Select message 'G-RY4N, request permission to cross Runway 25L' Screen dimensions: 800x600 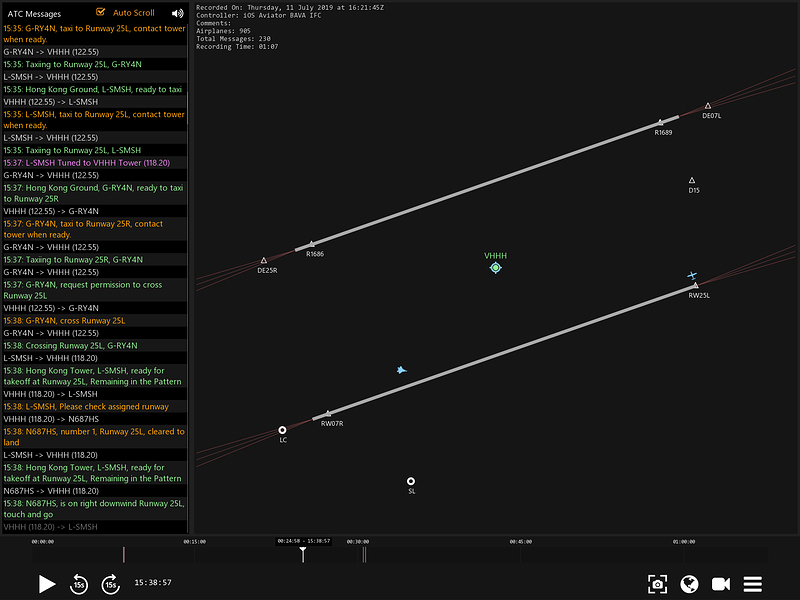(x=94, y=290)
